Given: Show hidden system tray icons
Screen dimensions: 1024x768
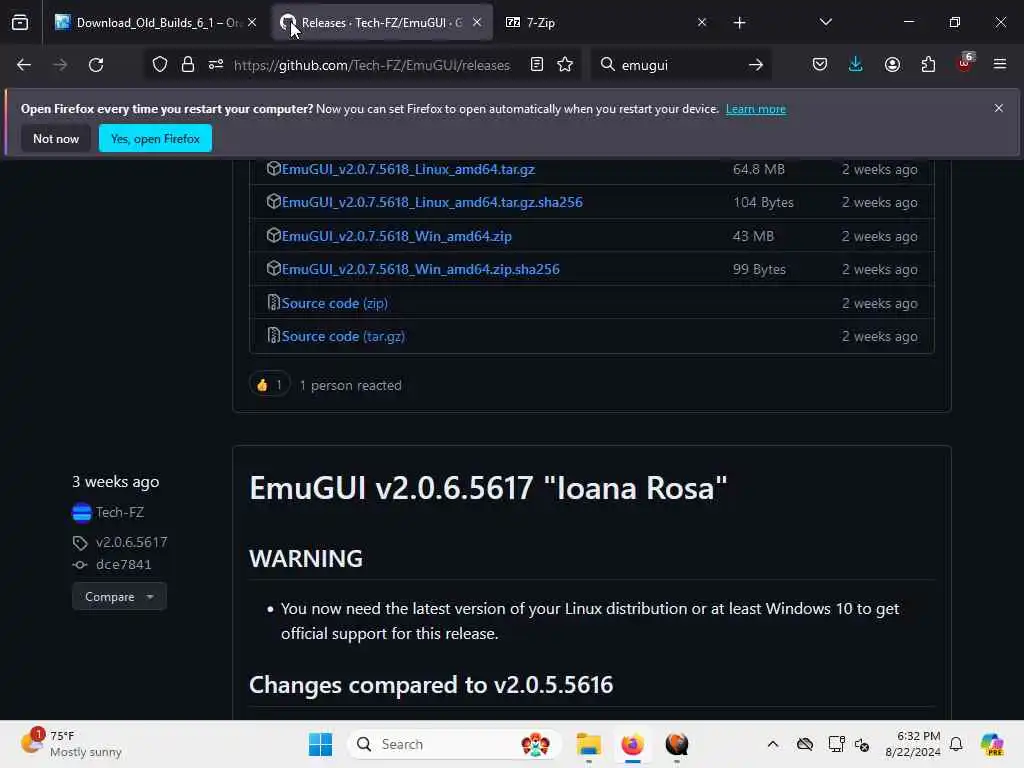Looking at the screenshot, I should (x=773, y=744).
